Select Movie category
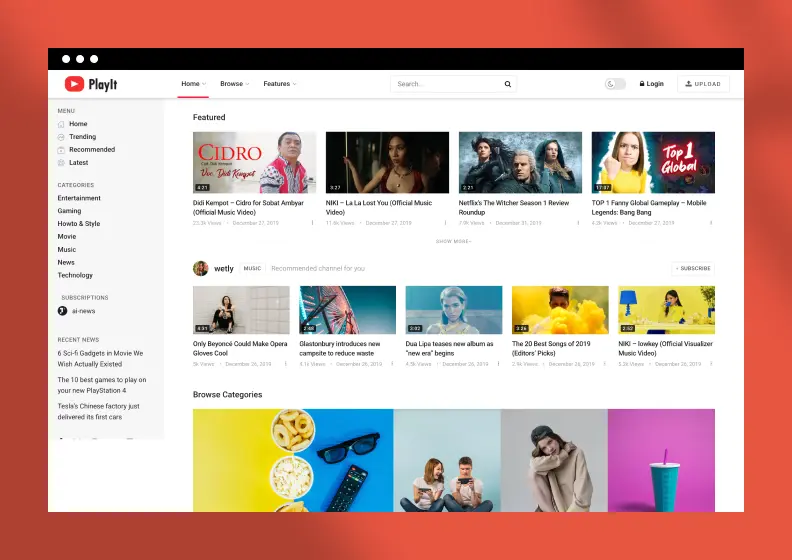The image size is (792, 560). [67, 236]
